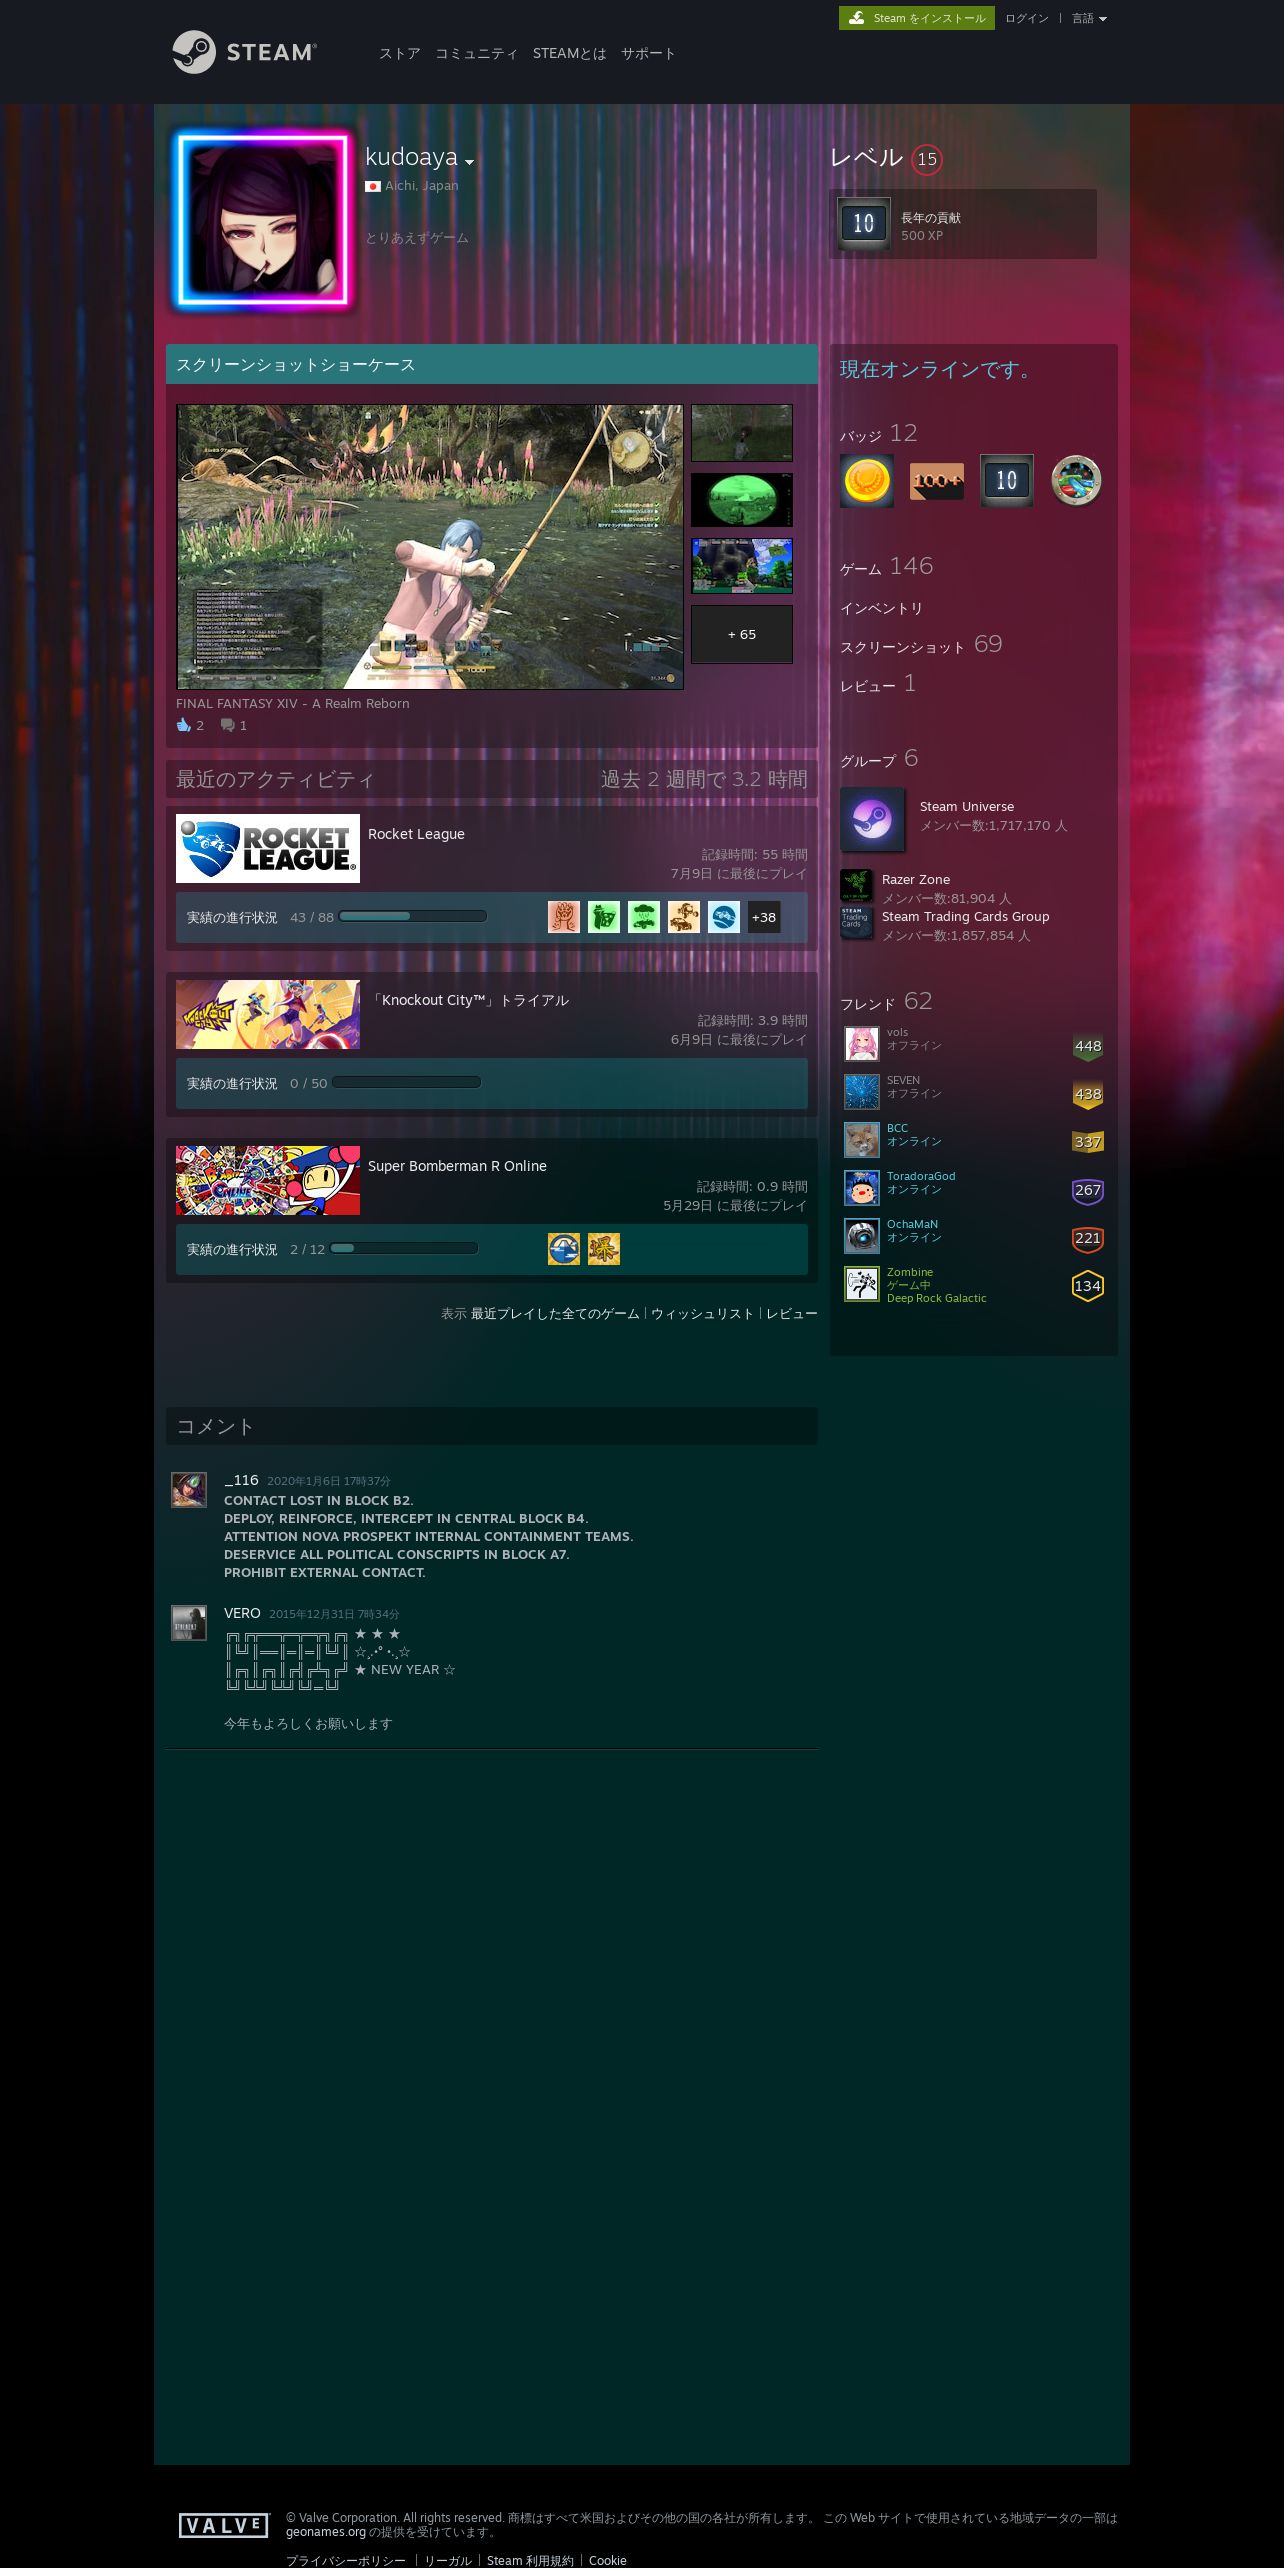Open the フレンド 62 link
1284x2568 pixels.
pyautogui.click(x=886, y=1002)
